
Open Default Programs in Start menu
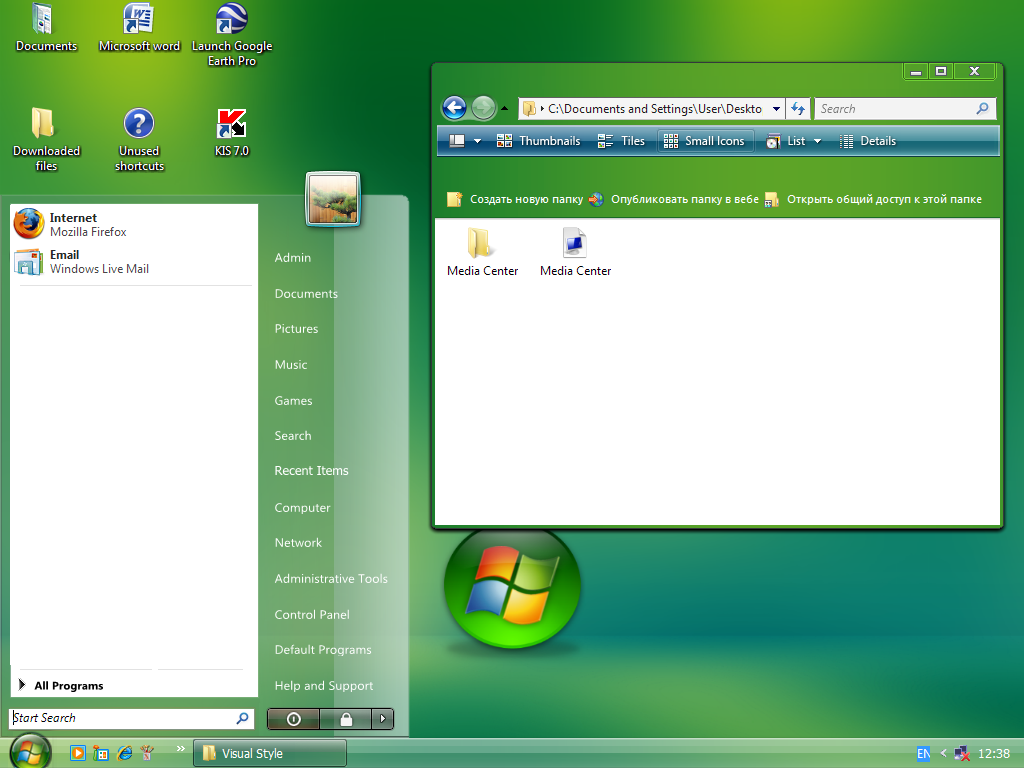(x=323, y=650)
